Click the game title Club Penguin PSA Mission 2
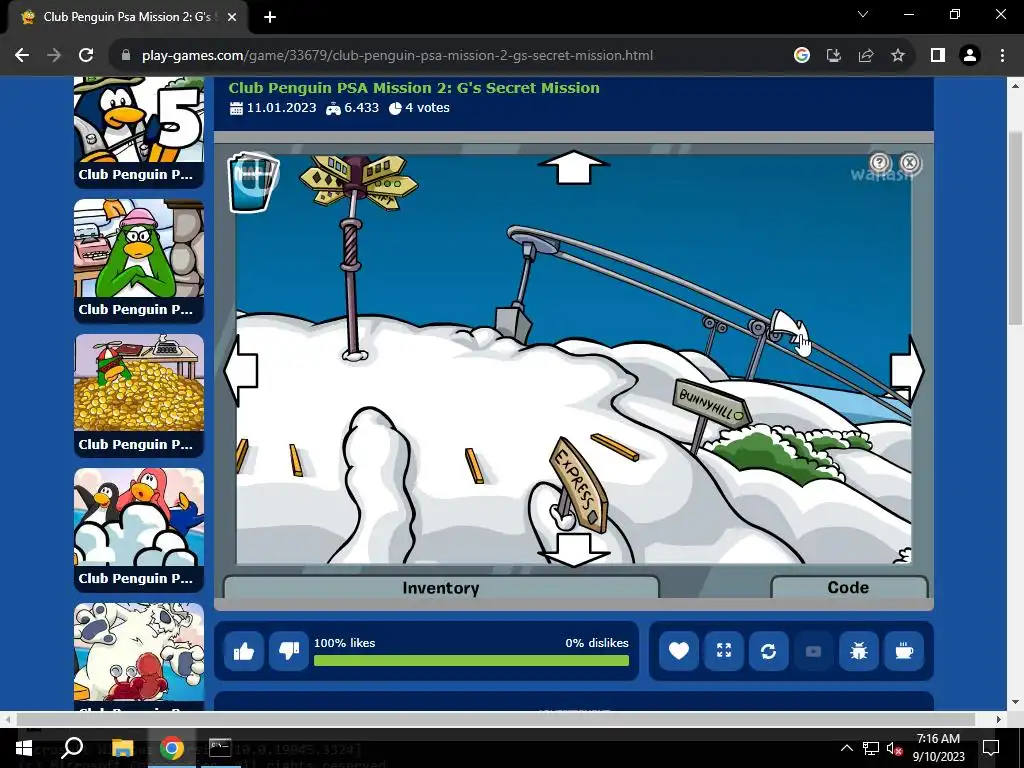1024x768 pixels. tap(414, 88)
